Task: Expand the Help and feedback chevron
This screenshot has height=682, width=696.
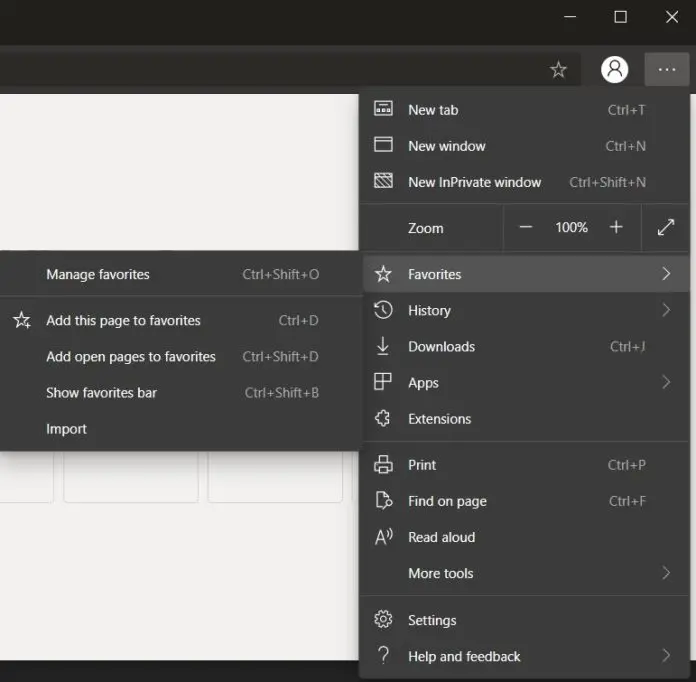Action: pos(665,656)
